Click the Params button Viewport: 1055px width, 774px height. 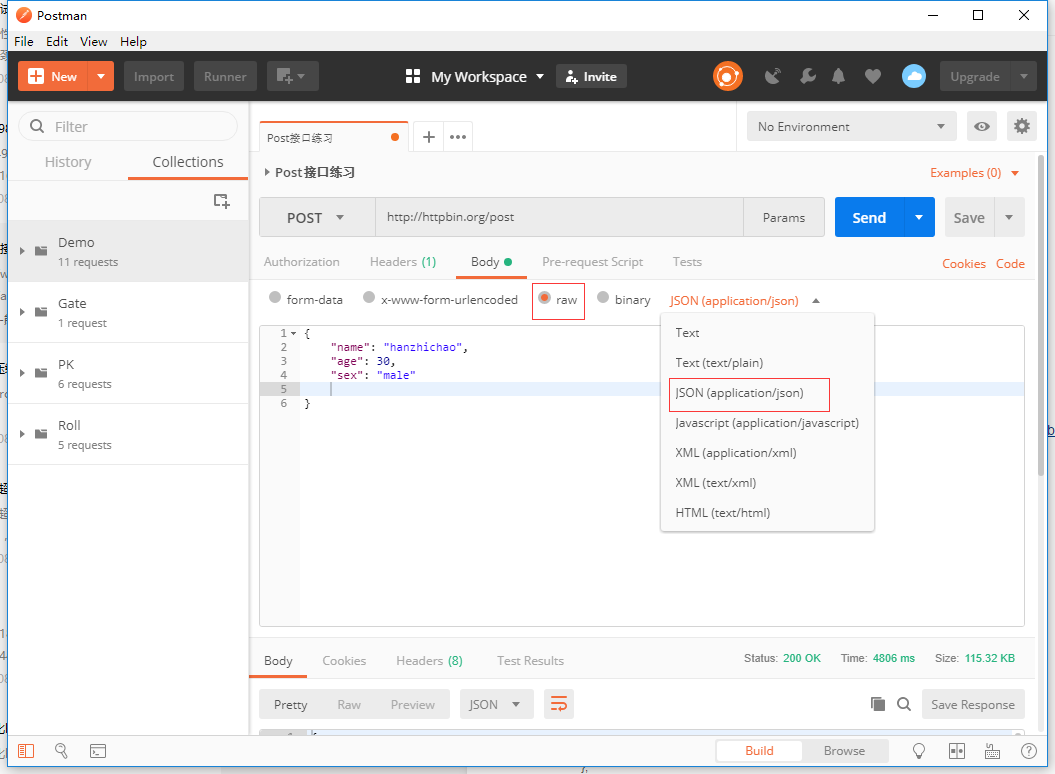(x=784, y=217)
